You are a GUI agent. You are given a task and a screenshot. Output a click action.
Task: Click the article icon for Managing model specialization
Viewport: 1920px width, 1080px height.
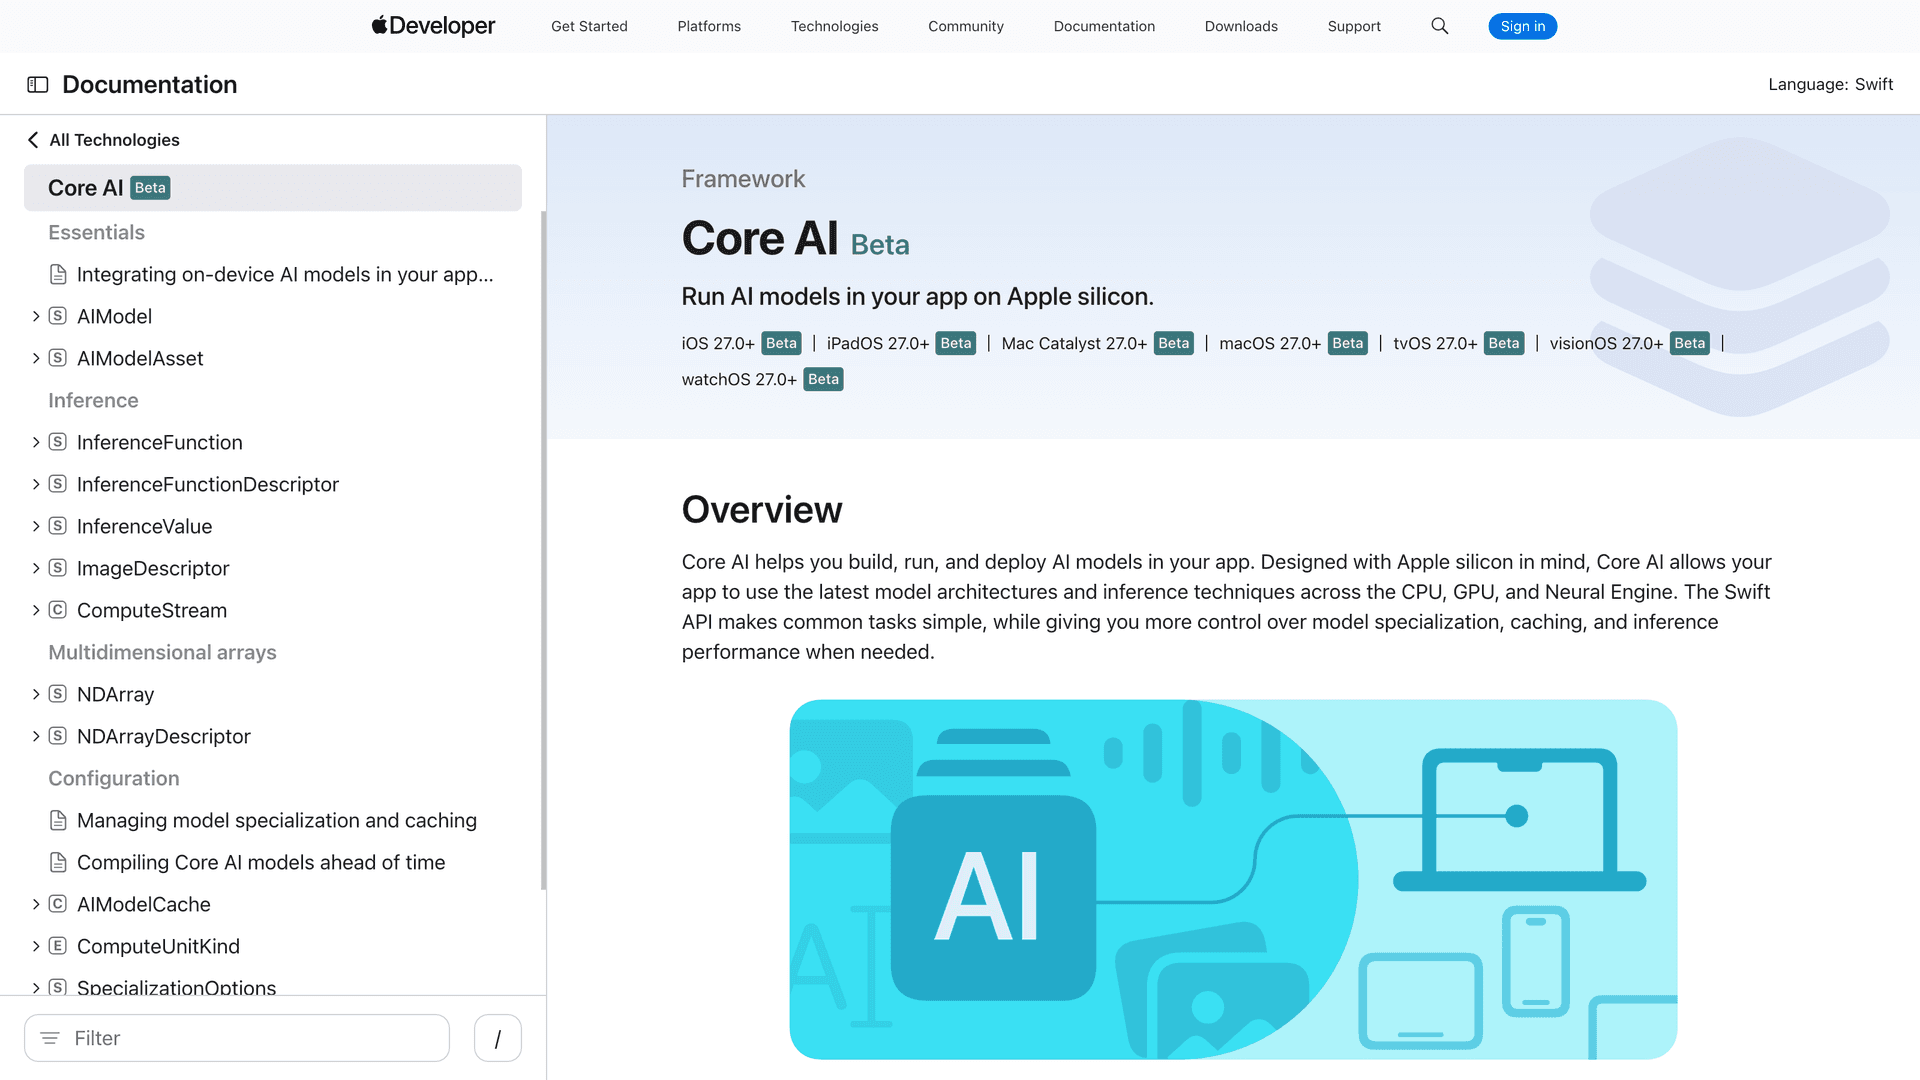click(58, 820)
